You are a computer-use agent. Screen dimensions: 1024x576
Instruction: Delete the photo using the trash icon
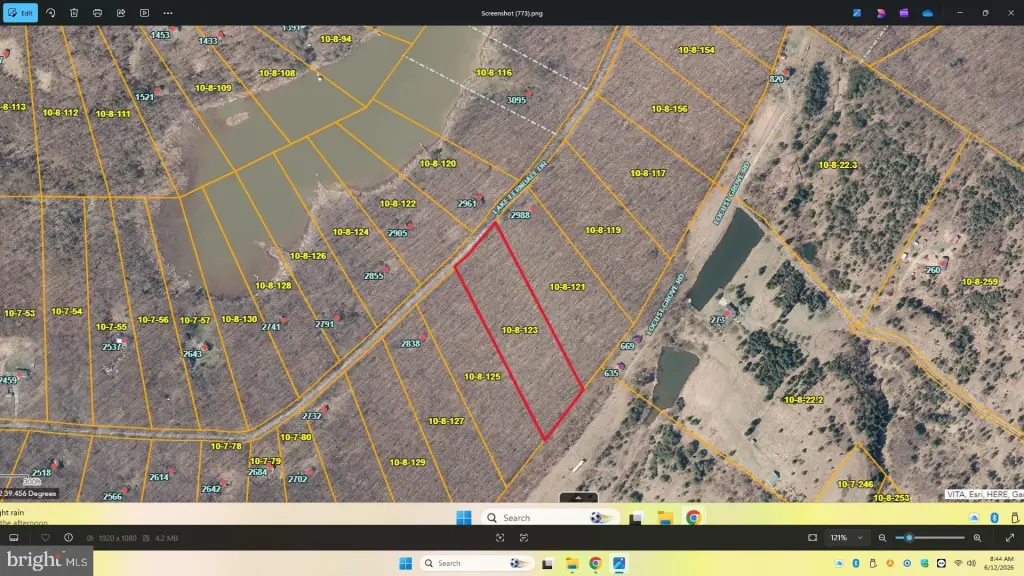74,12
